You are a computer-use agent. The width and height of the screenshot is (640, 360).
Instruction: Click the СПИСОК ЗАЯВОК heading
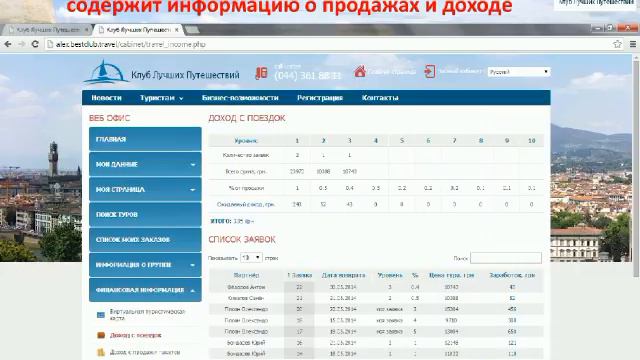pyautogui.click(x=242, y=240)
